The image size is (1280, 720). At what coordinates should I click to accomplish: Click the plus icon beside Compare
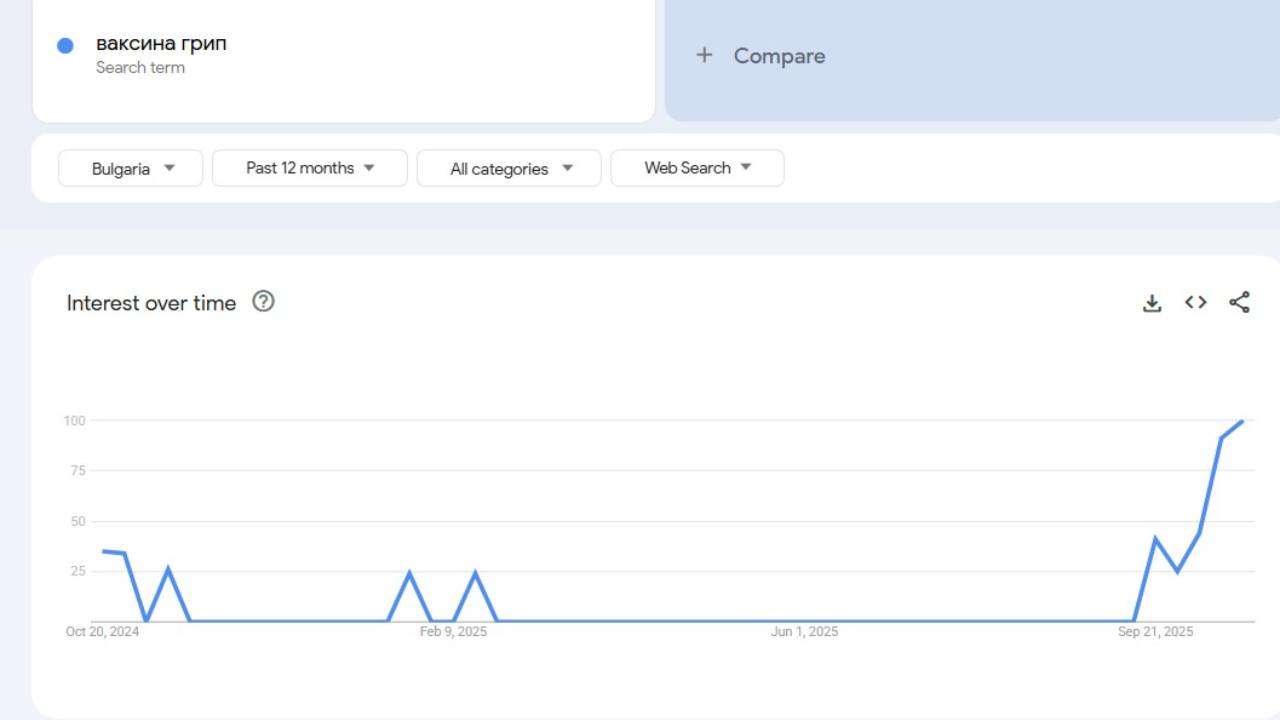tap(704, 56)
